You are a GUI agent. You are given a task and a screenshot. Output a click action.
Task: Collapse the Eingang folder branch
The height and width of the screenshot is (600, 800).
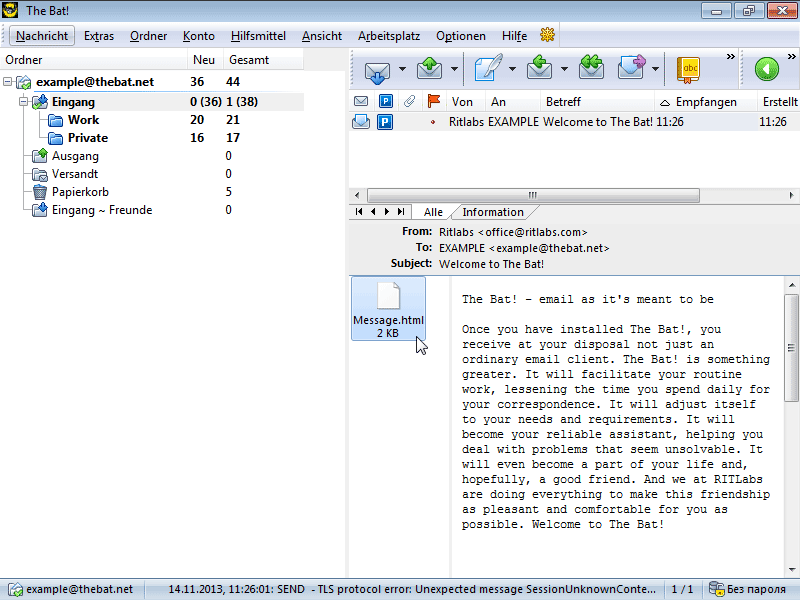click(x=22, y=101)
